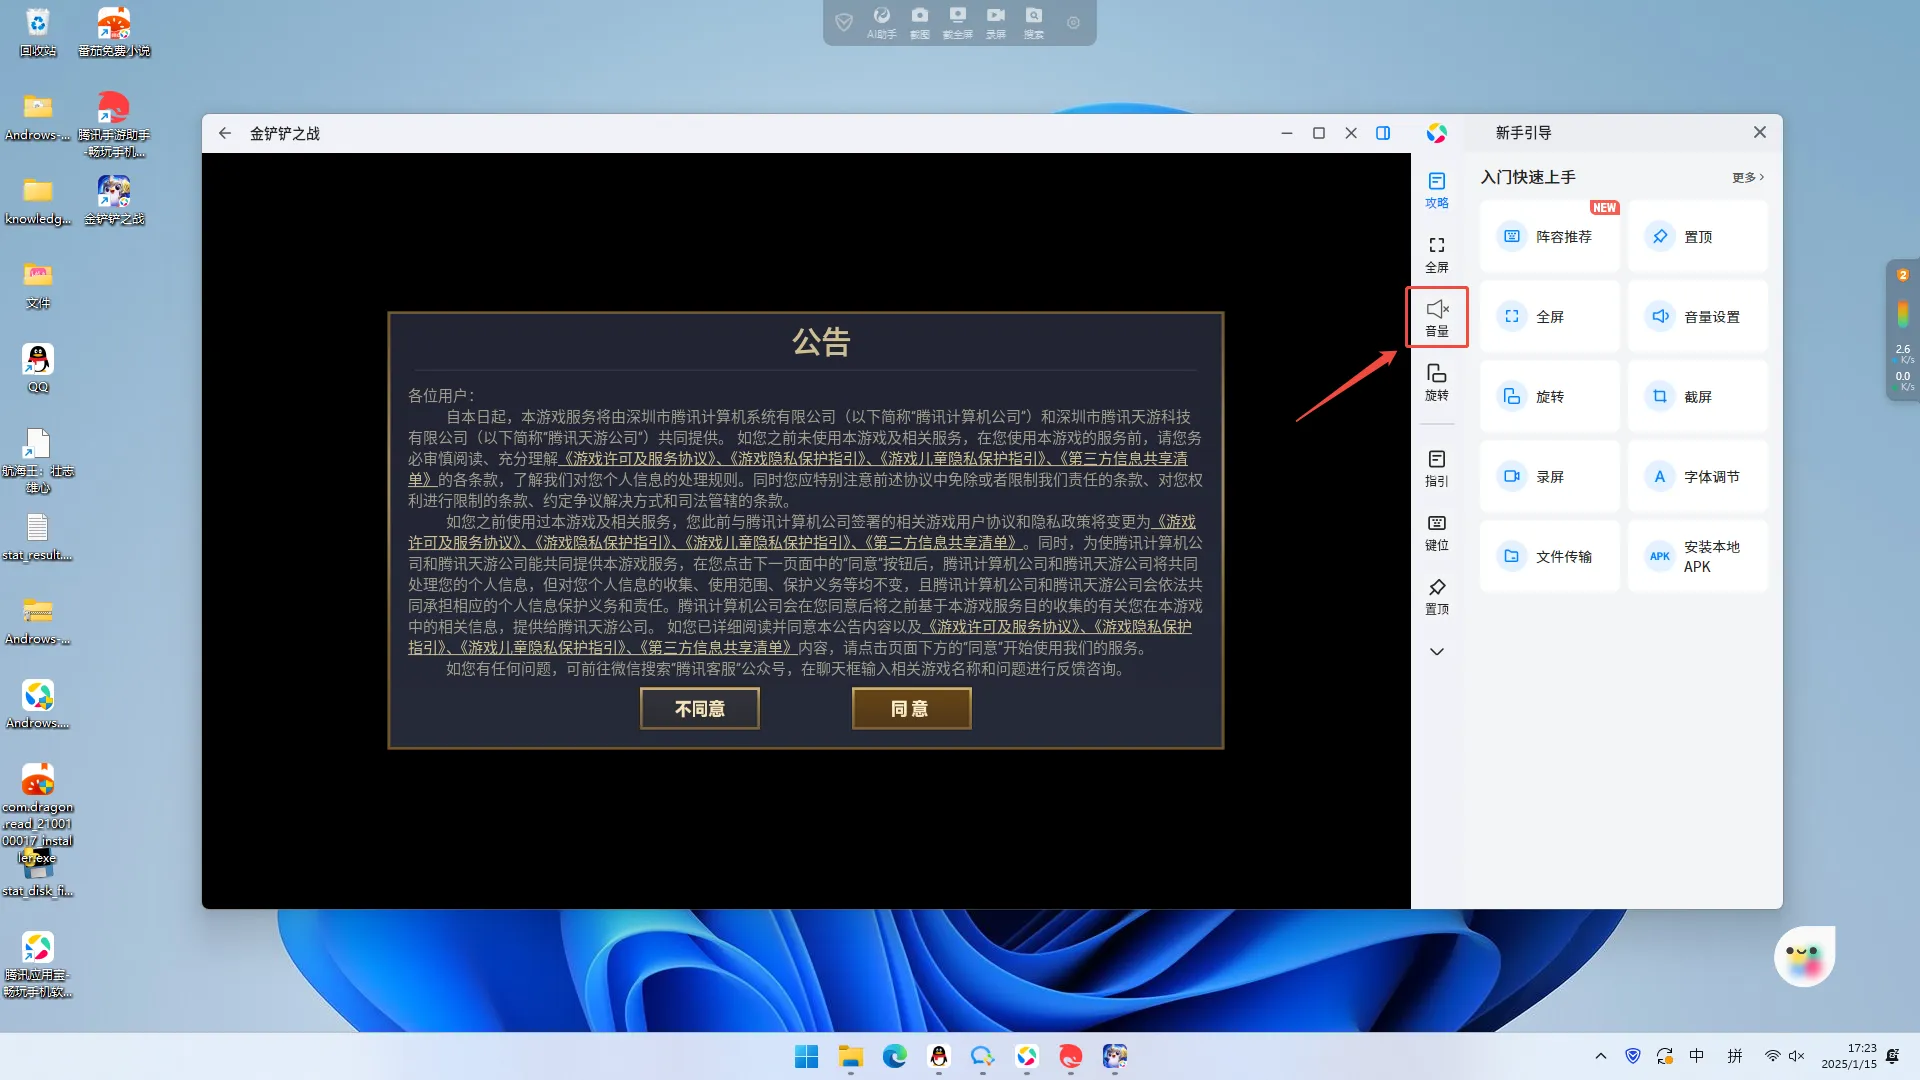1920x1080 pixels.
Task: Open the Windows Start menu
Action: coord(806,1056)
